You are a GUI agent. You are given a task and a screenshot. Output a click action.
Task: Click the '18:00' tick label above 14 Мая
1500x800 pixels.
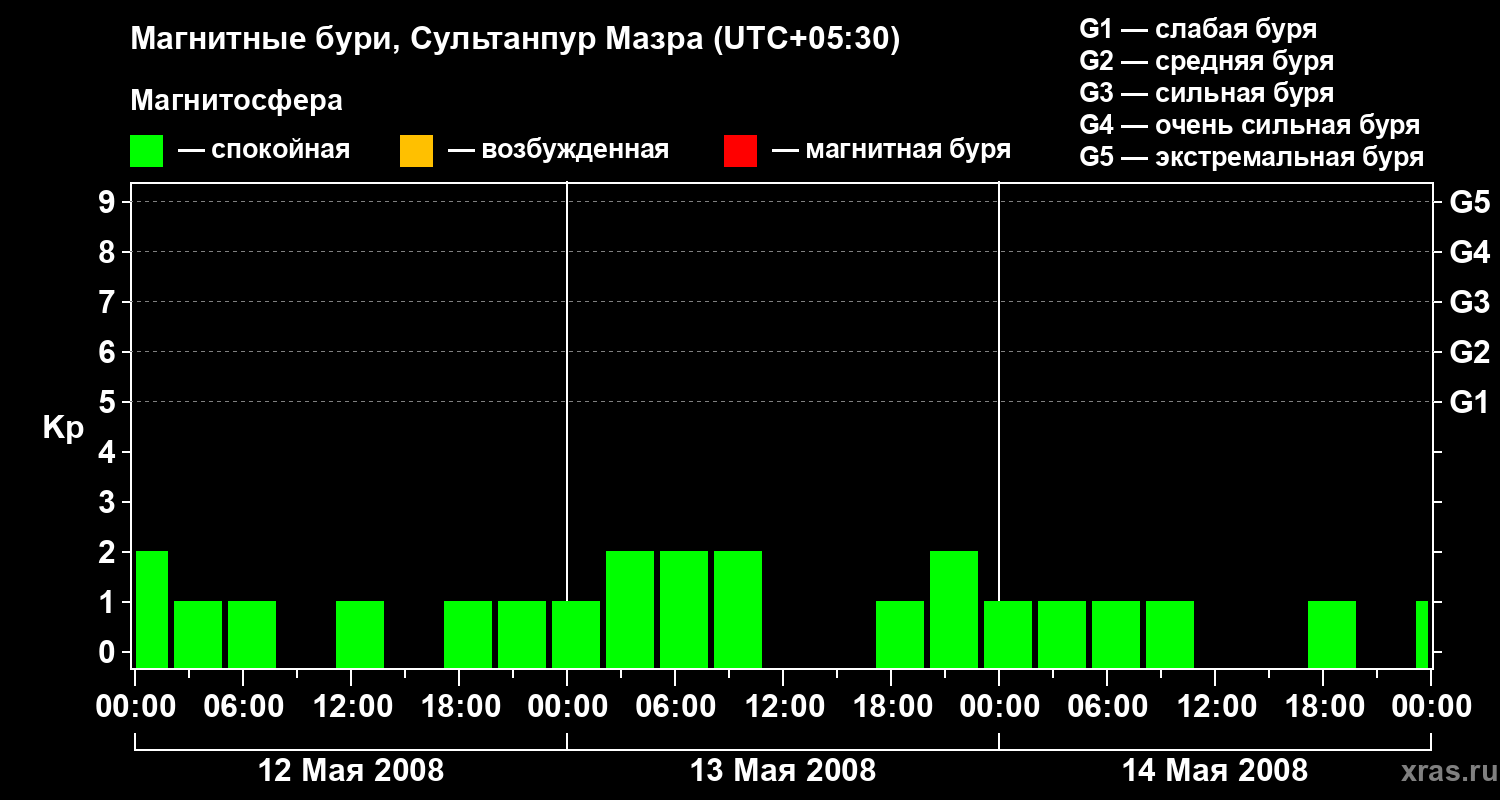click(1323, 707)
